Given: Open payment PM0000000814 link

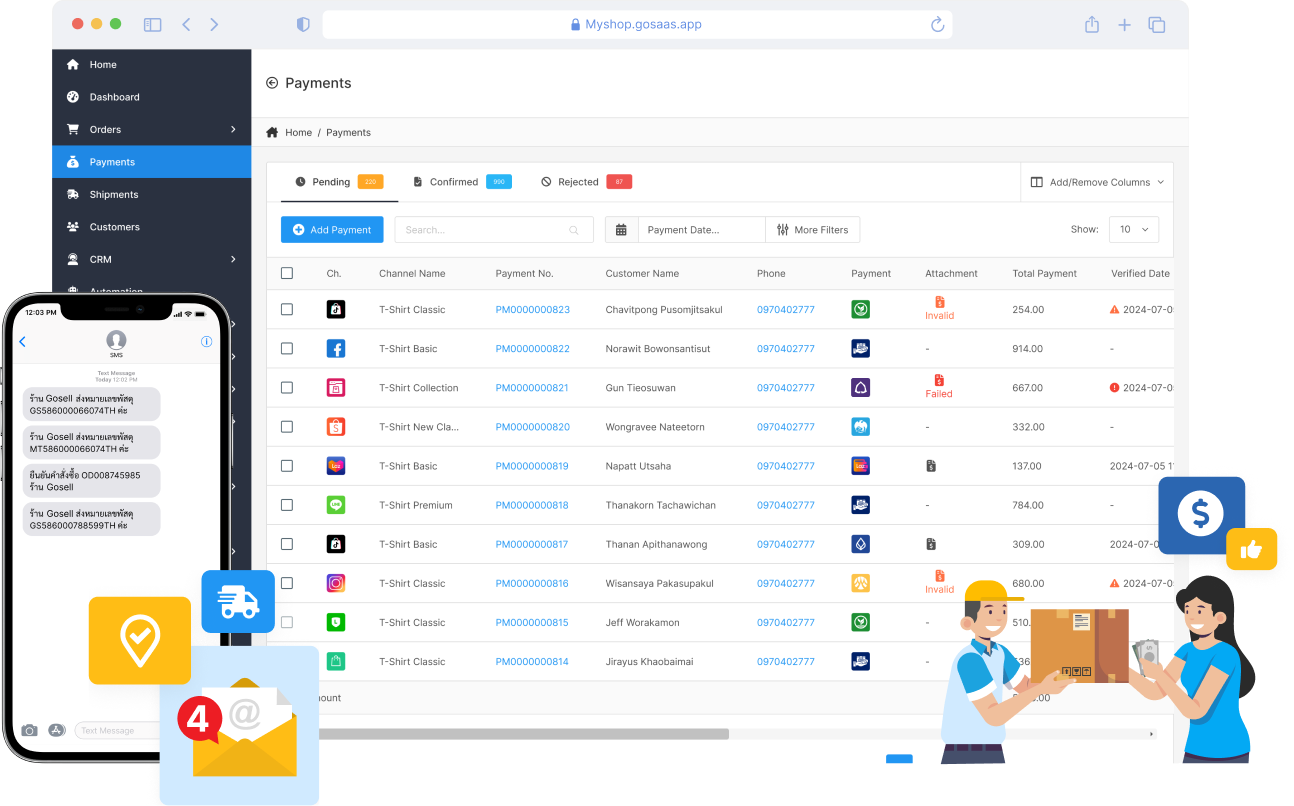Looking at the screenshot, I should pos(532,662).
